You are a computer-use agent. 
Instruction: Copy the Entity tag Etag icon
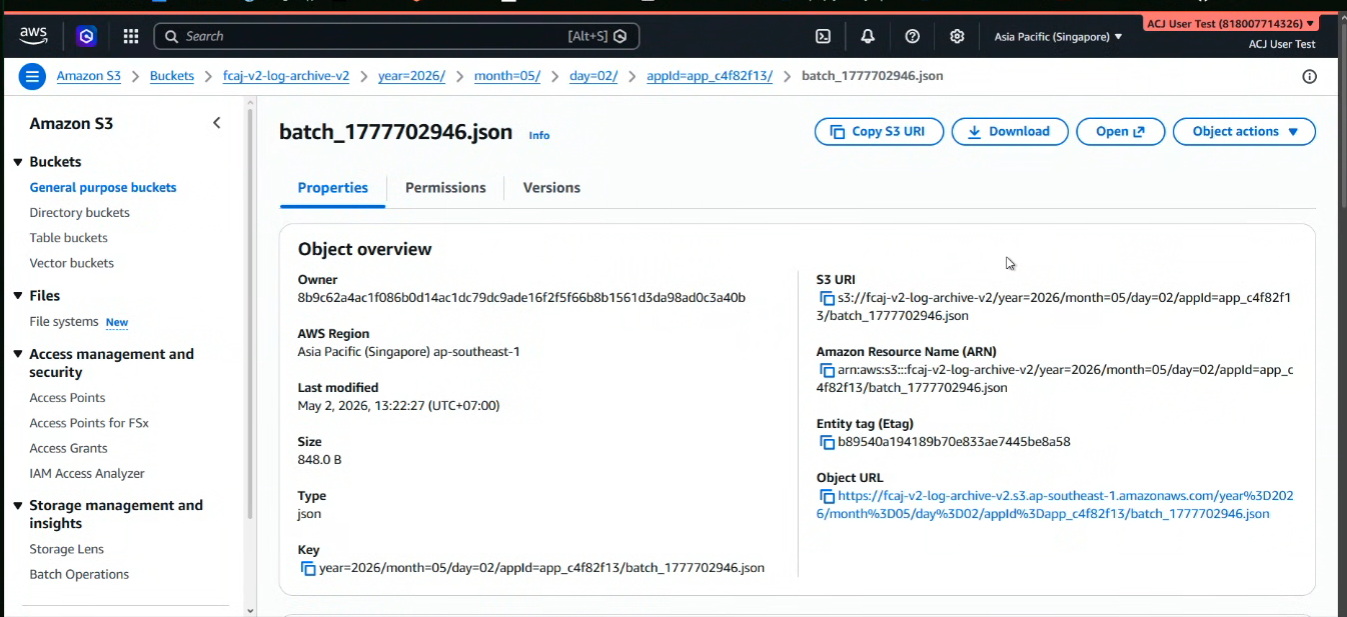(x=827, y=442)
